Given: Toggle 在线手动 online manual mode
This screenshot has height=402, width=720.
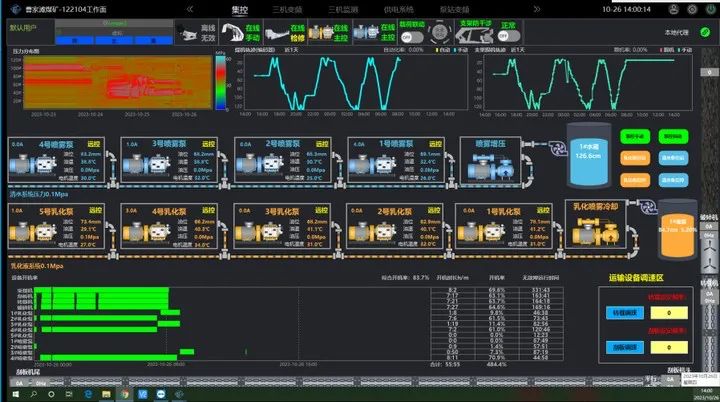Looking at the screenshot, I should coord(249,32).
